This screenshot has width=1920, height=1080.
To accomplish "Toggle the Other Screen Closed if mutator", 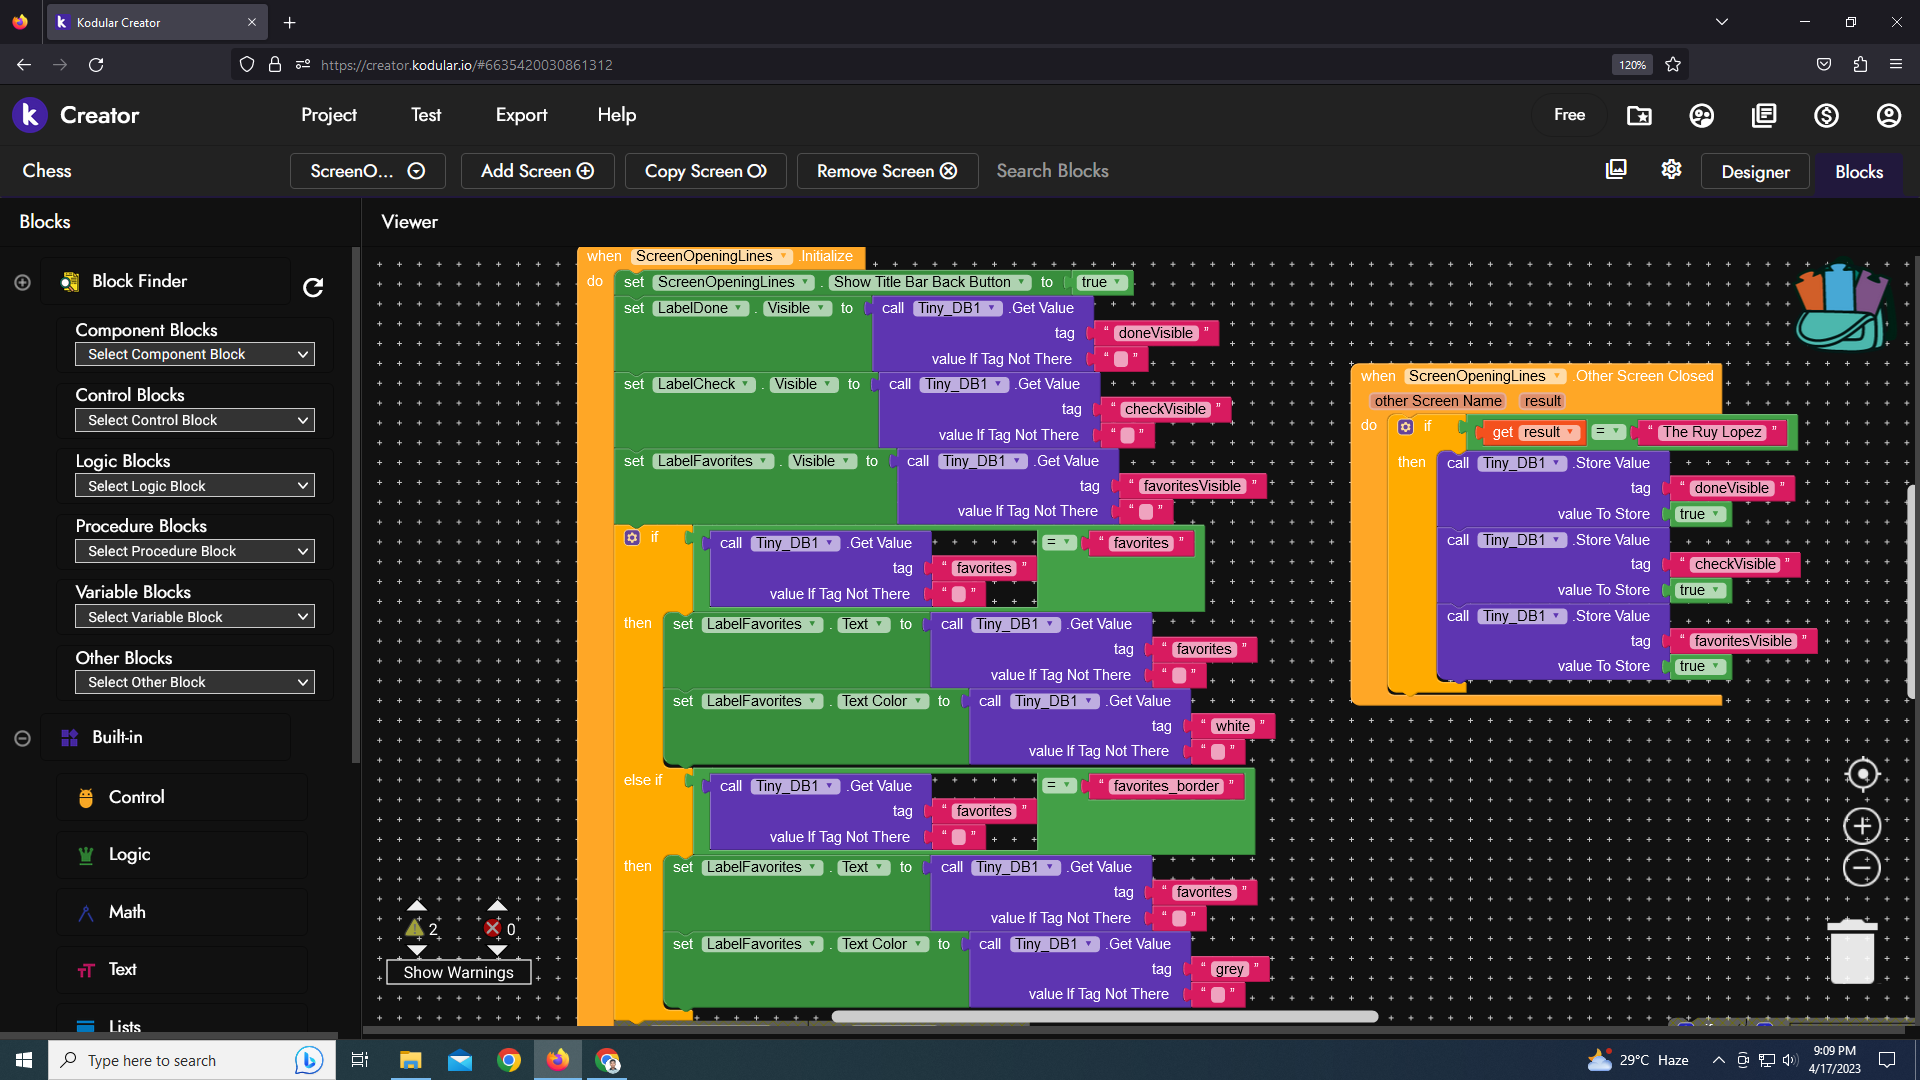I will click(x=1405, y=427).
